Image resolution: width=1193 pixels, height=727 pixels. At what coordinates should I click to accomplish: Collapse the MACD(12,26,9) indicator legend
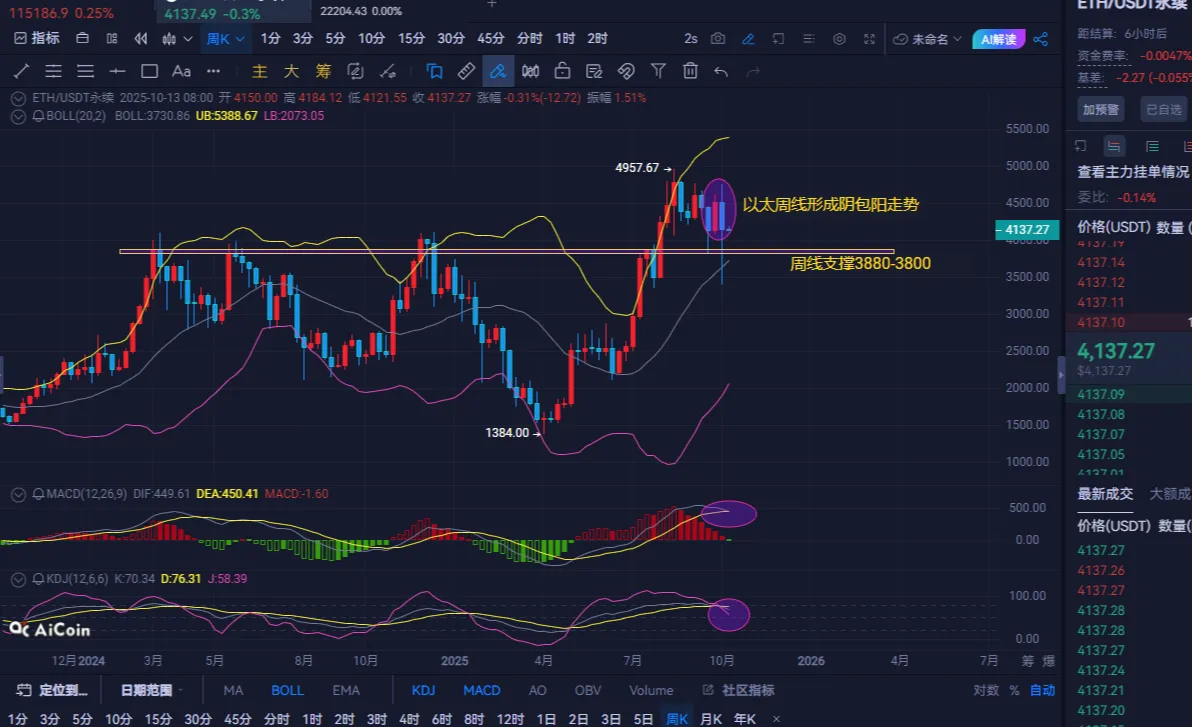click(18, 494)
